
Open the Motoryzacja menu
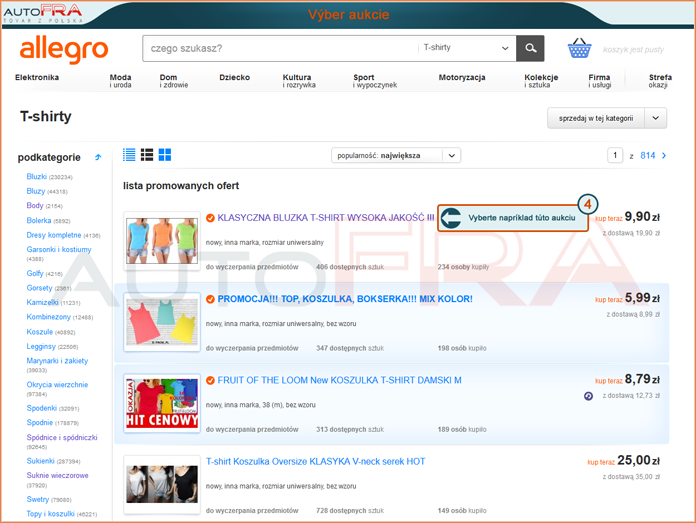[x=462, y=77]
